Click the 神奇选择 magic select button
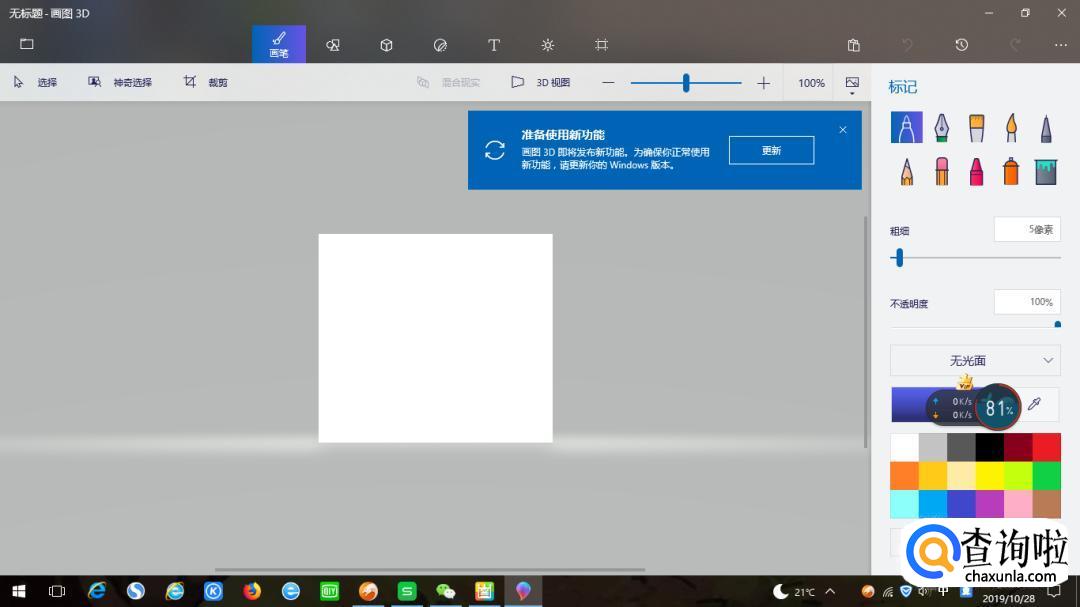Screen dimensions: 1080x607 [x=120, y=83]
